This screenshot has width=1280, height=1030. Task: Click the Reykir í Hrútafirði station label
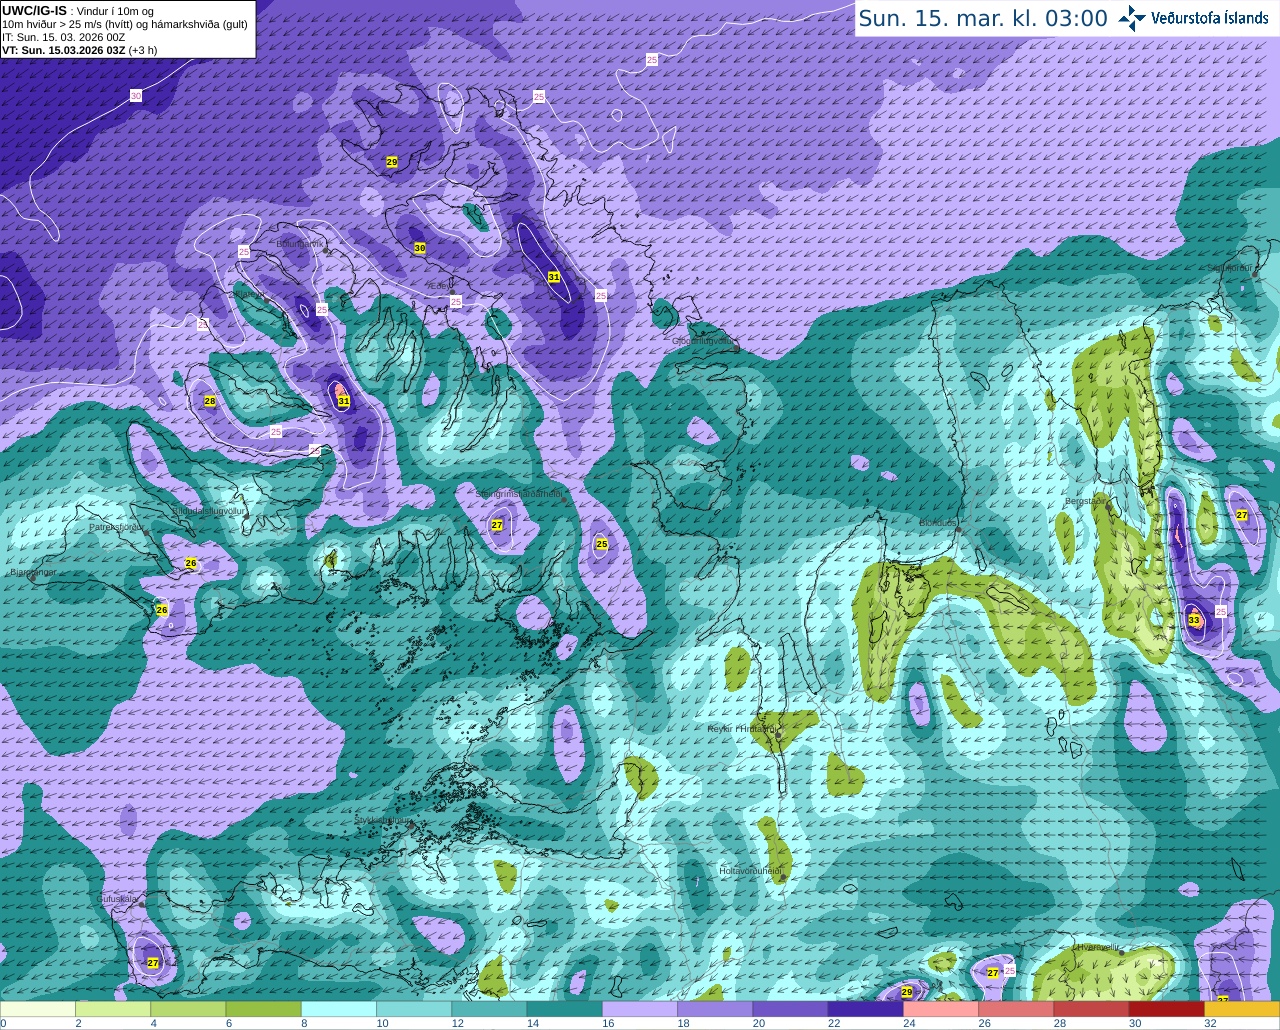[x=741, y=729]
